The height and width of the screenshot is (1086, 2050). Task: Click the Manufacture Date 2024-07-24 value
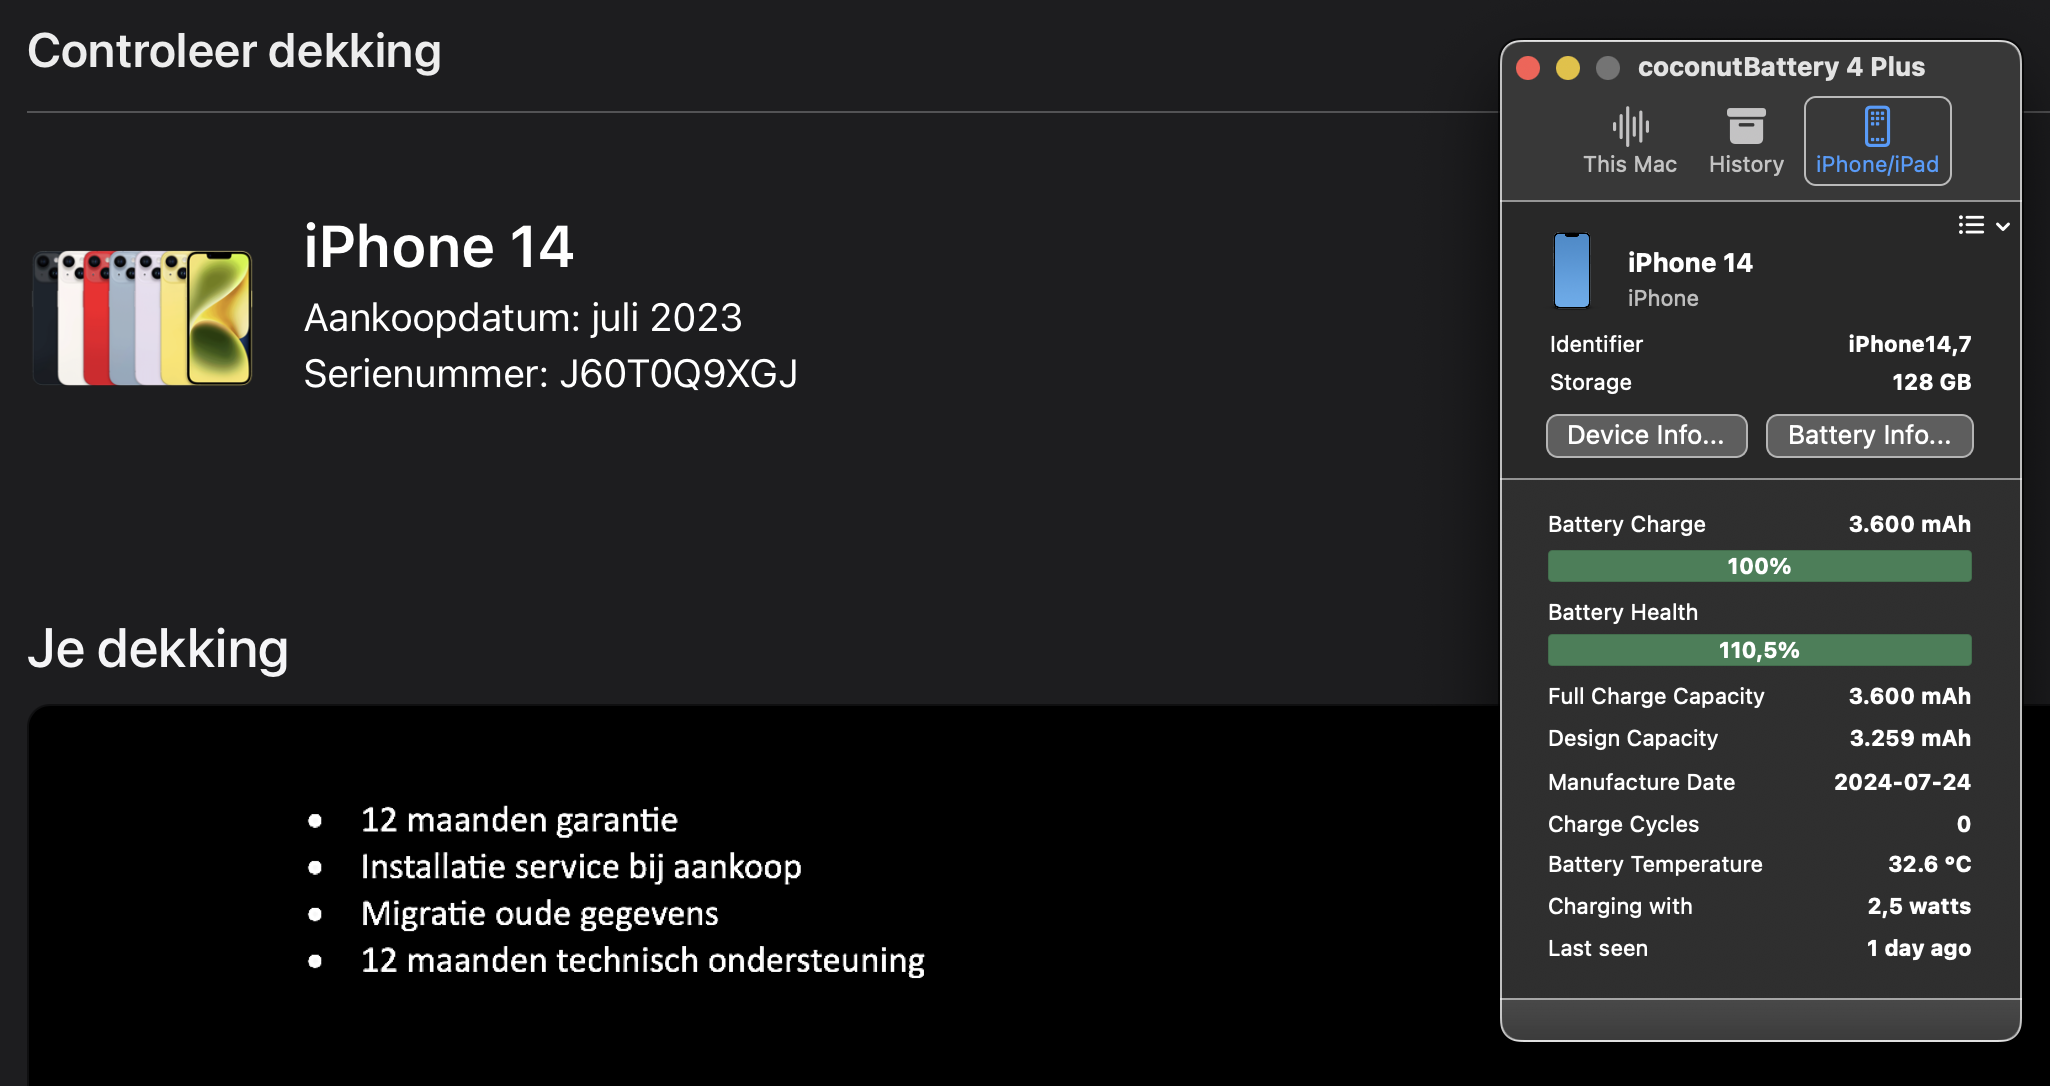(x=1902, y=782)
